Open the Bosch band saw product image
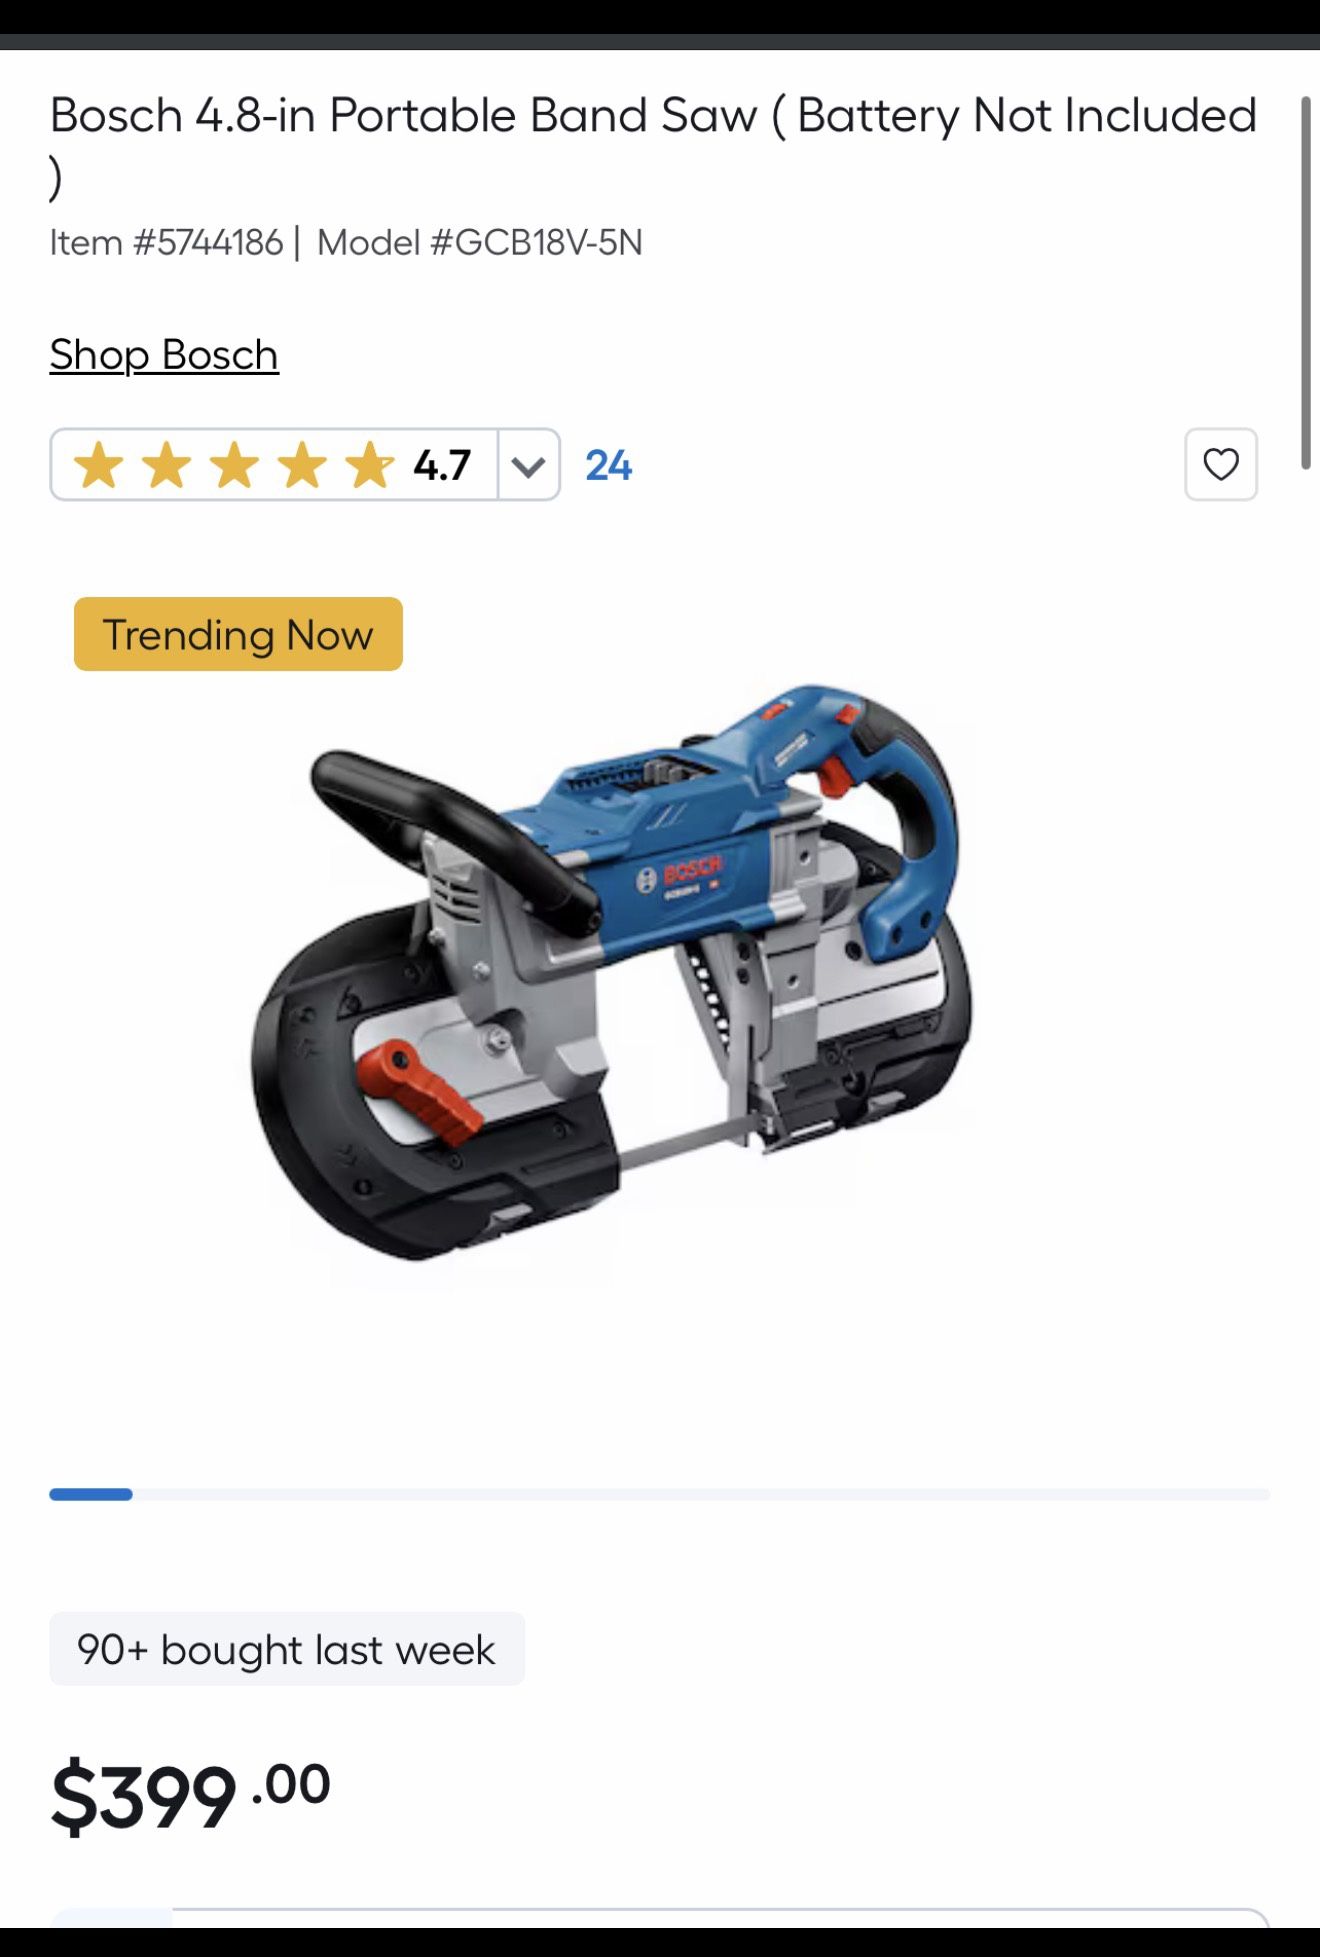 tap(610, 972)
